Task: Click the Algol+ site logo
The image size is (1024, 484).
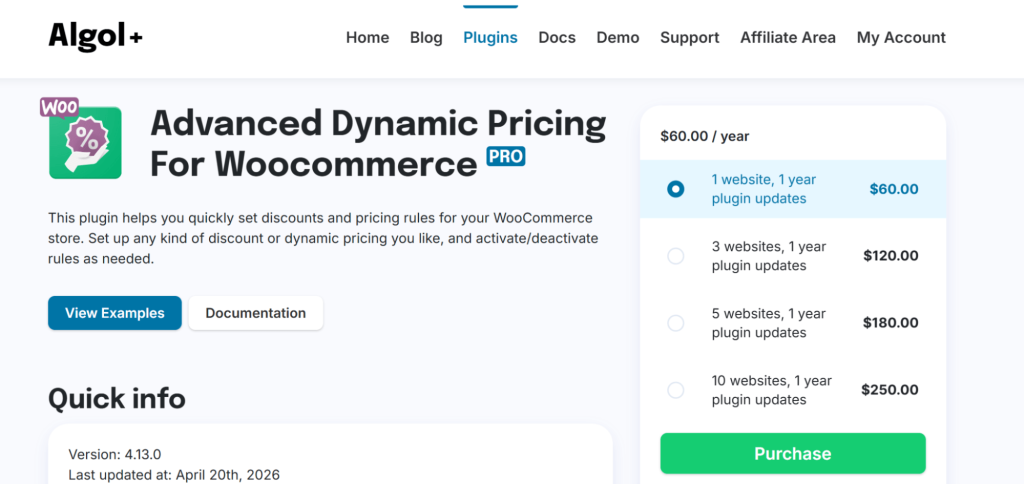Action: coord(95,37)
